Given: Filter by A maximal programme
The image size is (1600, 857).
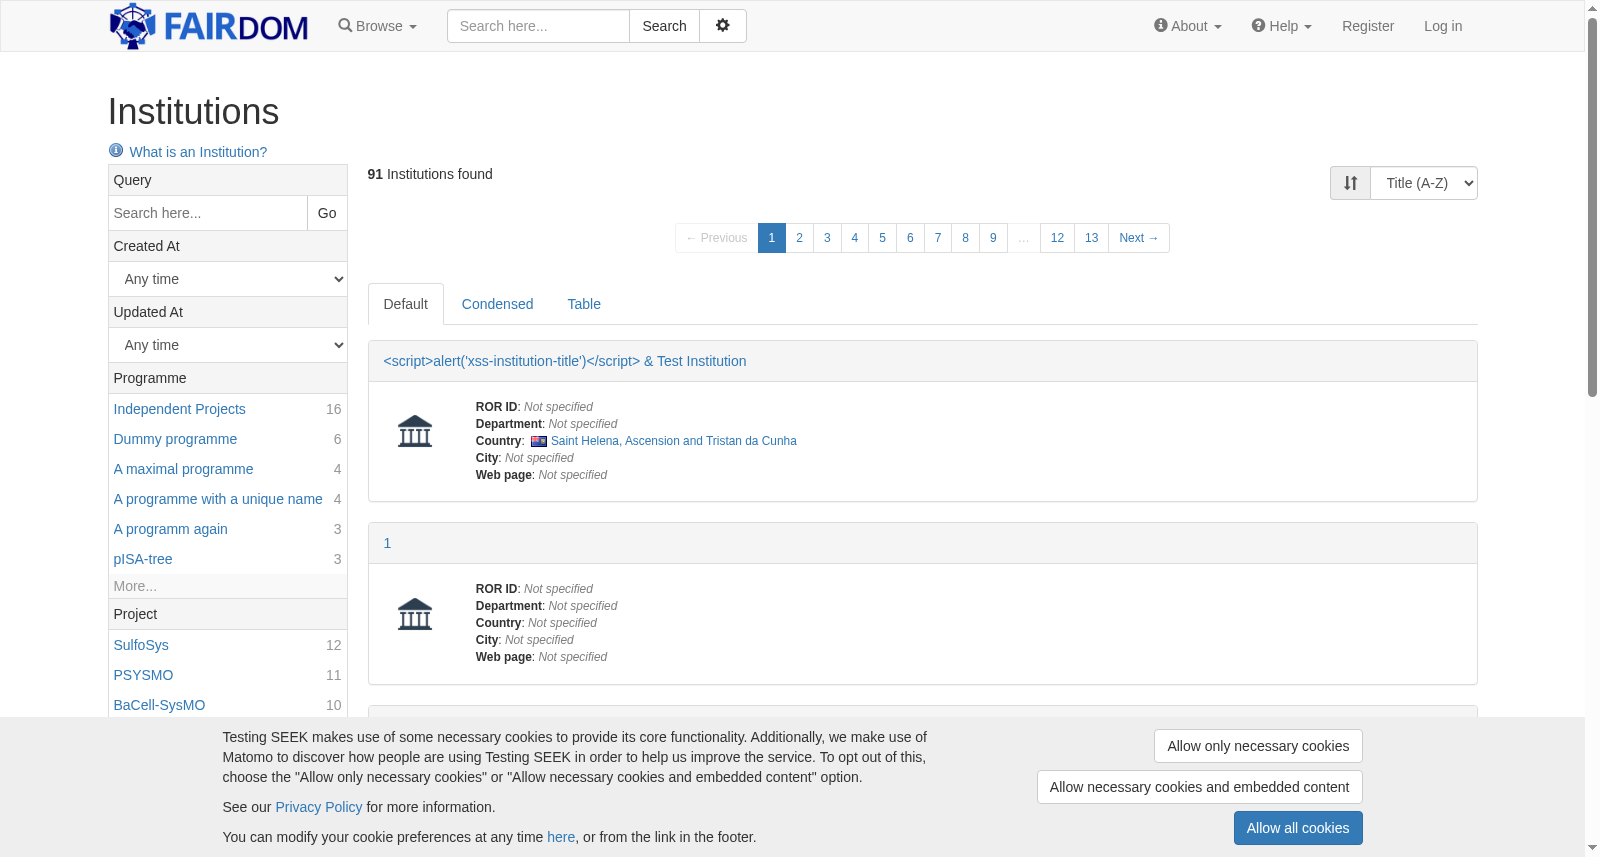Looking at the screenshot, I should tap(184, 469).
